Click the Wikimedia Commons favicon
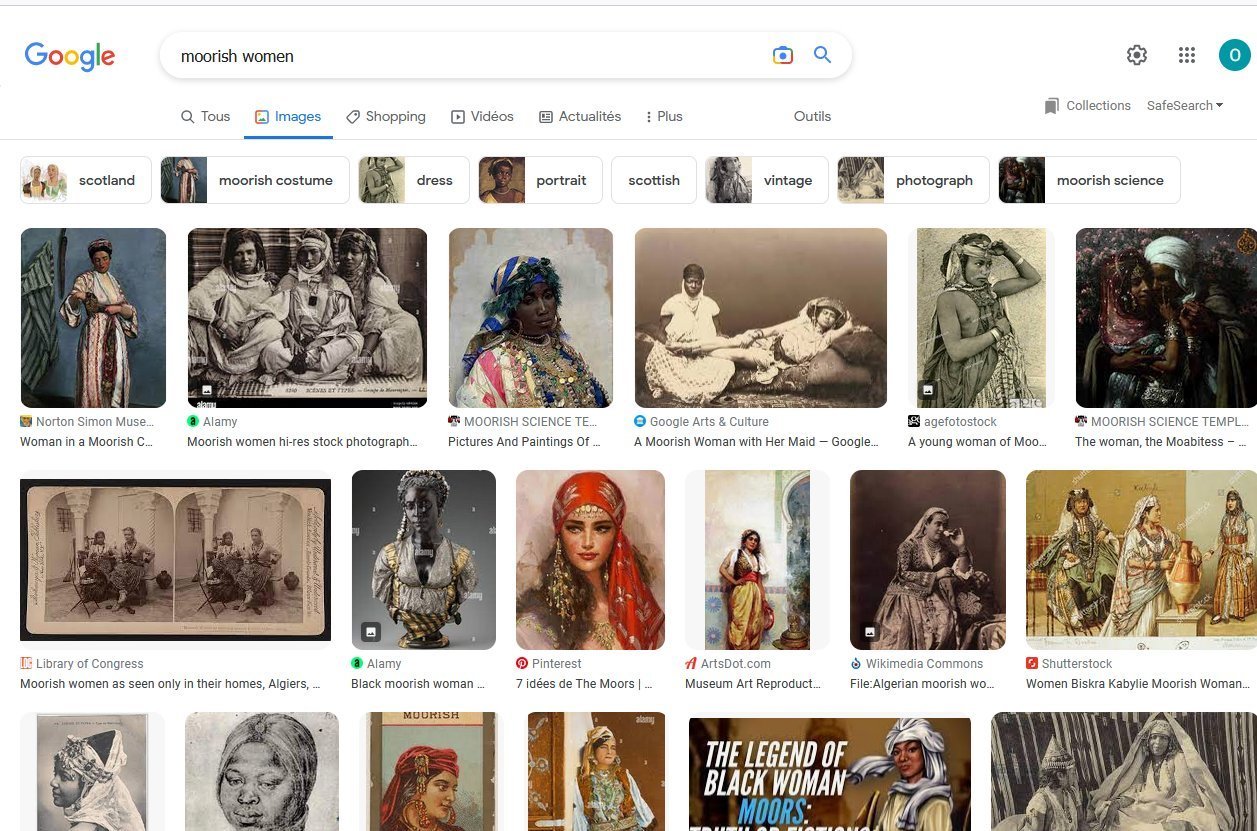The height and width of the screenshot is (831, 1257). 856,664
